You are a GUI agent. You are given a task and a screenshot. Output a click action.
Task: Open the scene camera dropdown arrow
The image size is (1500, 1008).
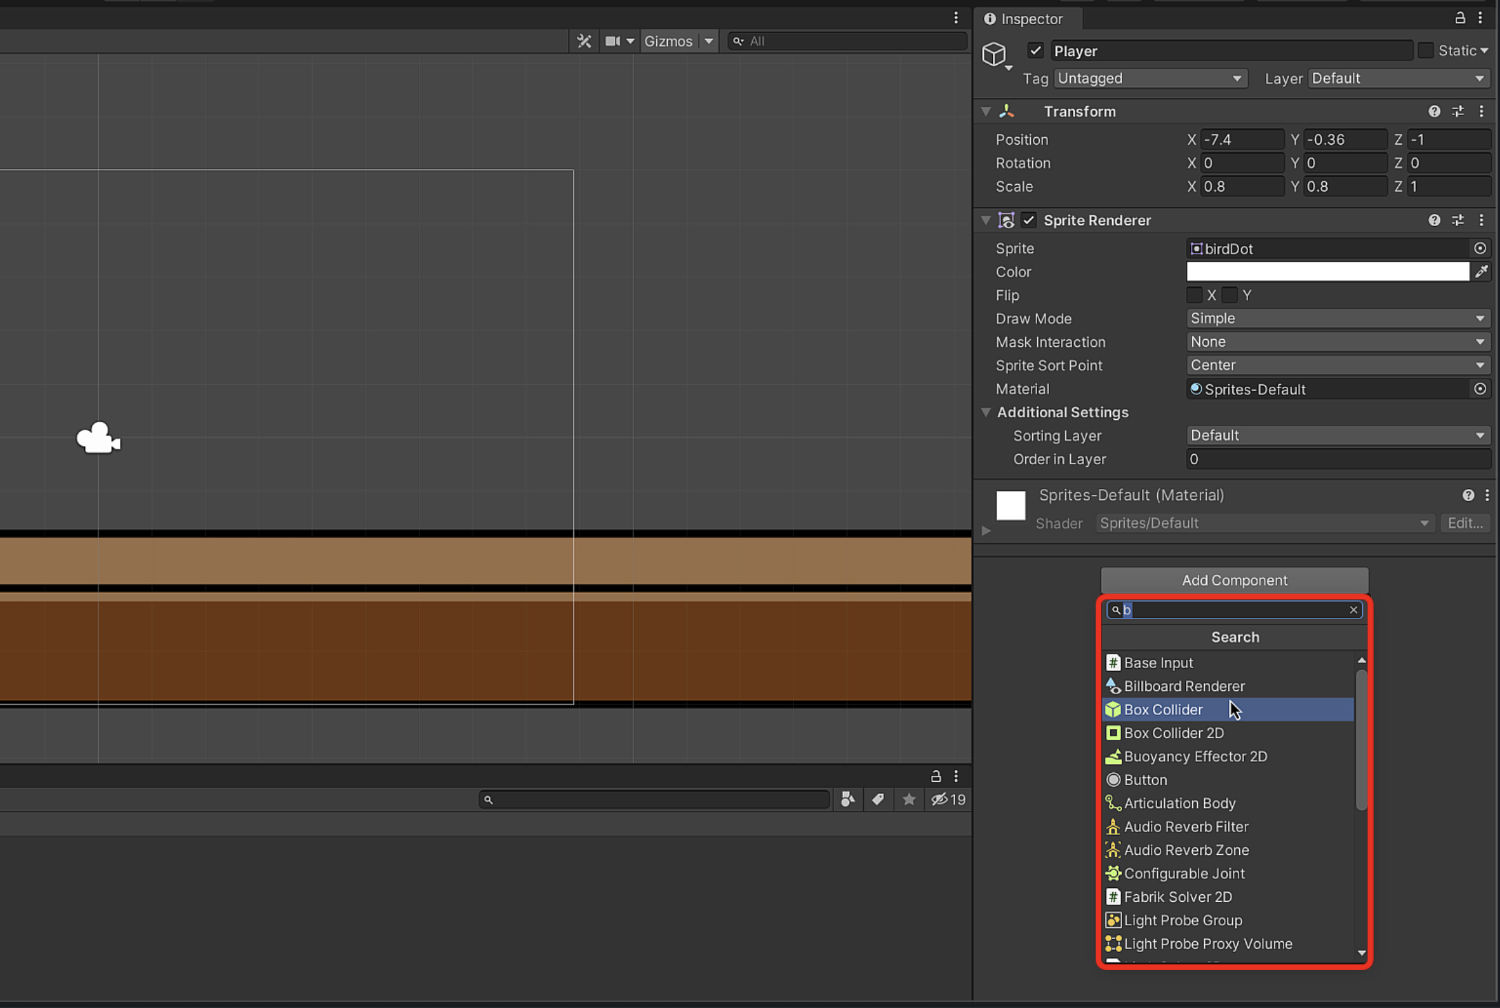pyautogui.click(x=630, y=41)
